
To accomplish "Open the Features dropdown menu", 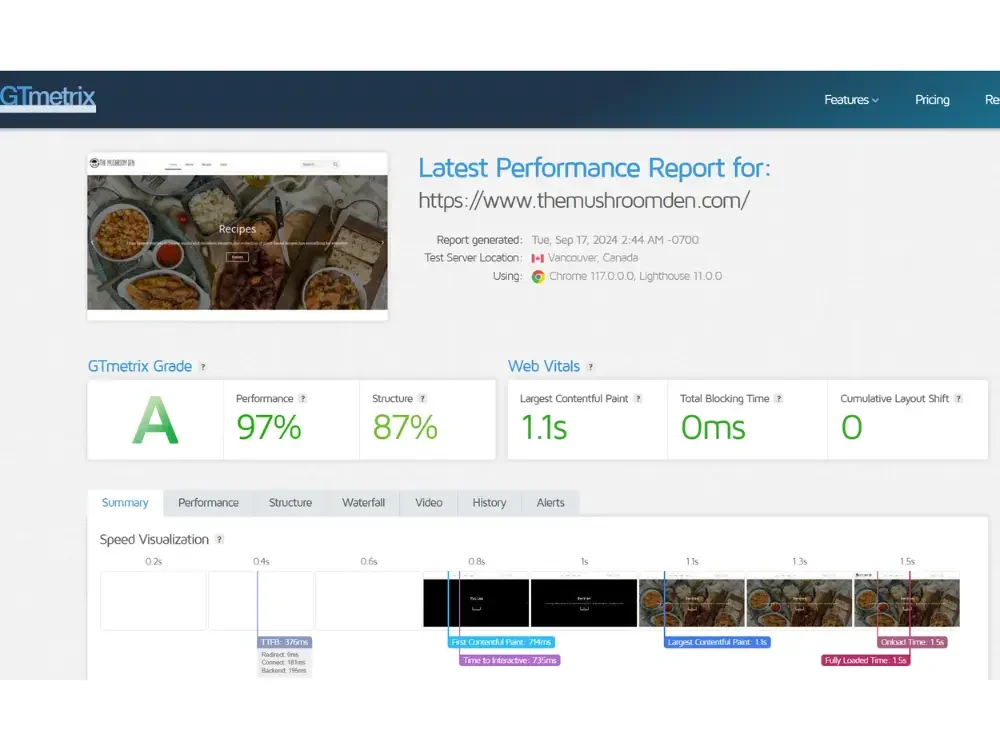I will [851, 100].
